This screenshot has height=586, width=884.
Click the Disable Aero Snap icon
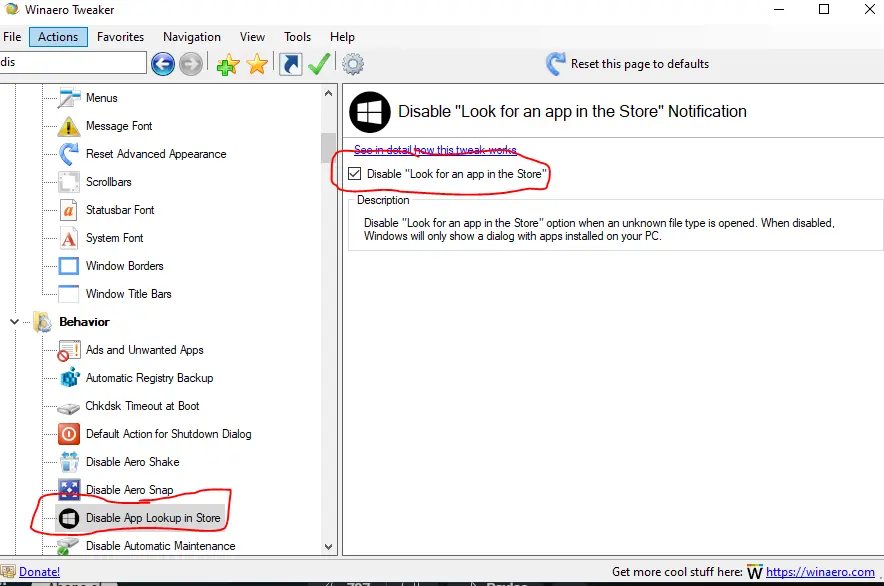click(69, 490)
